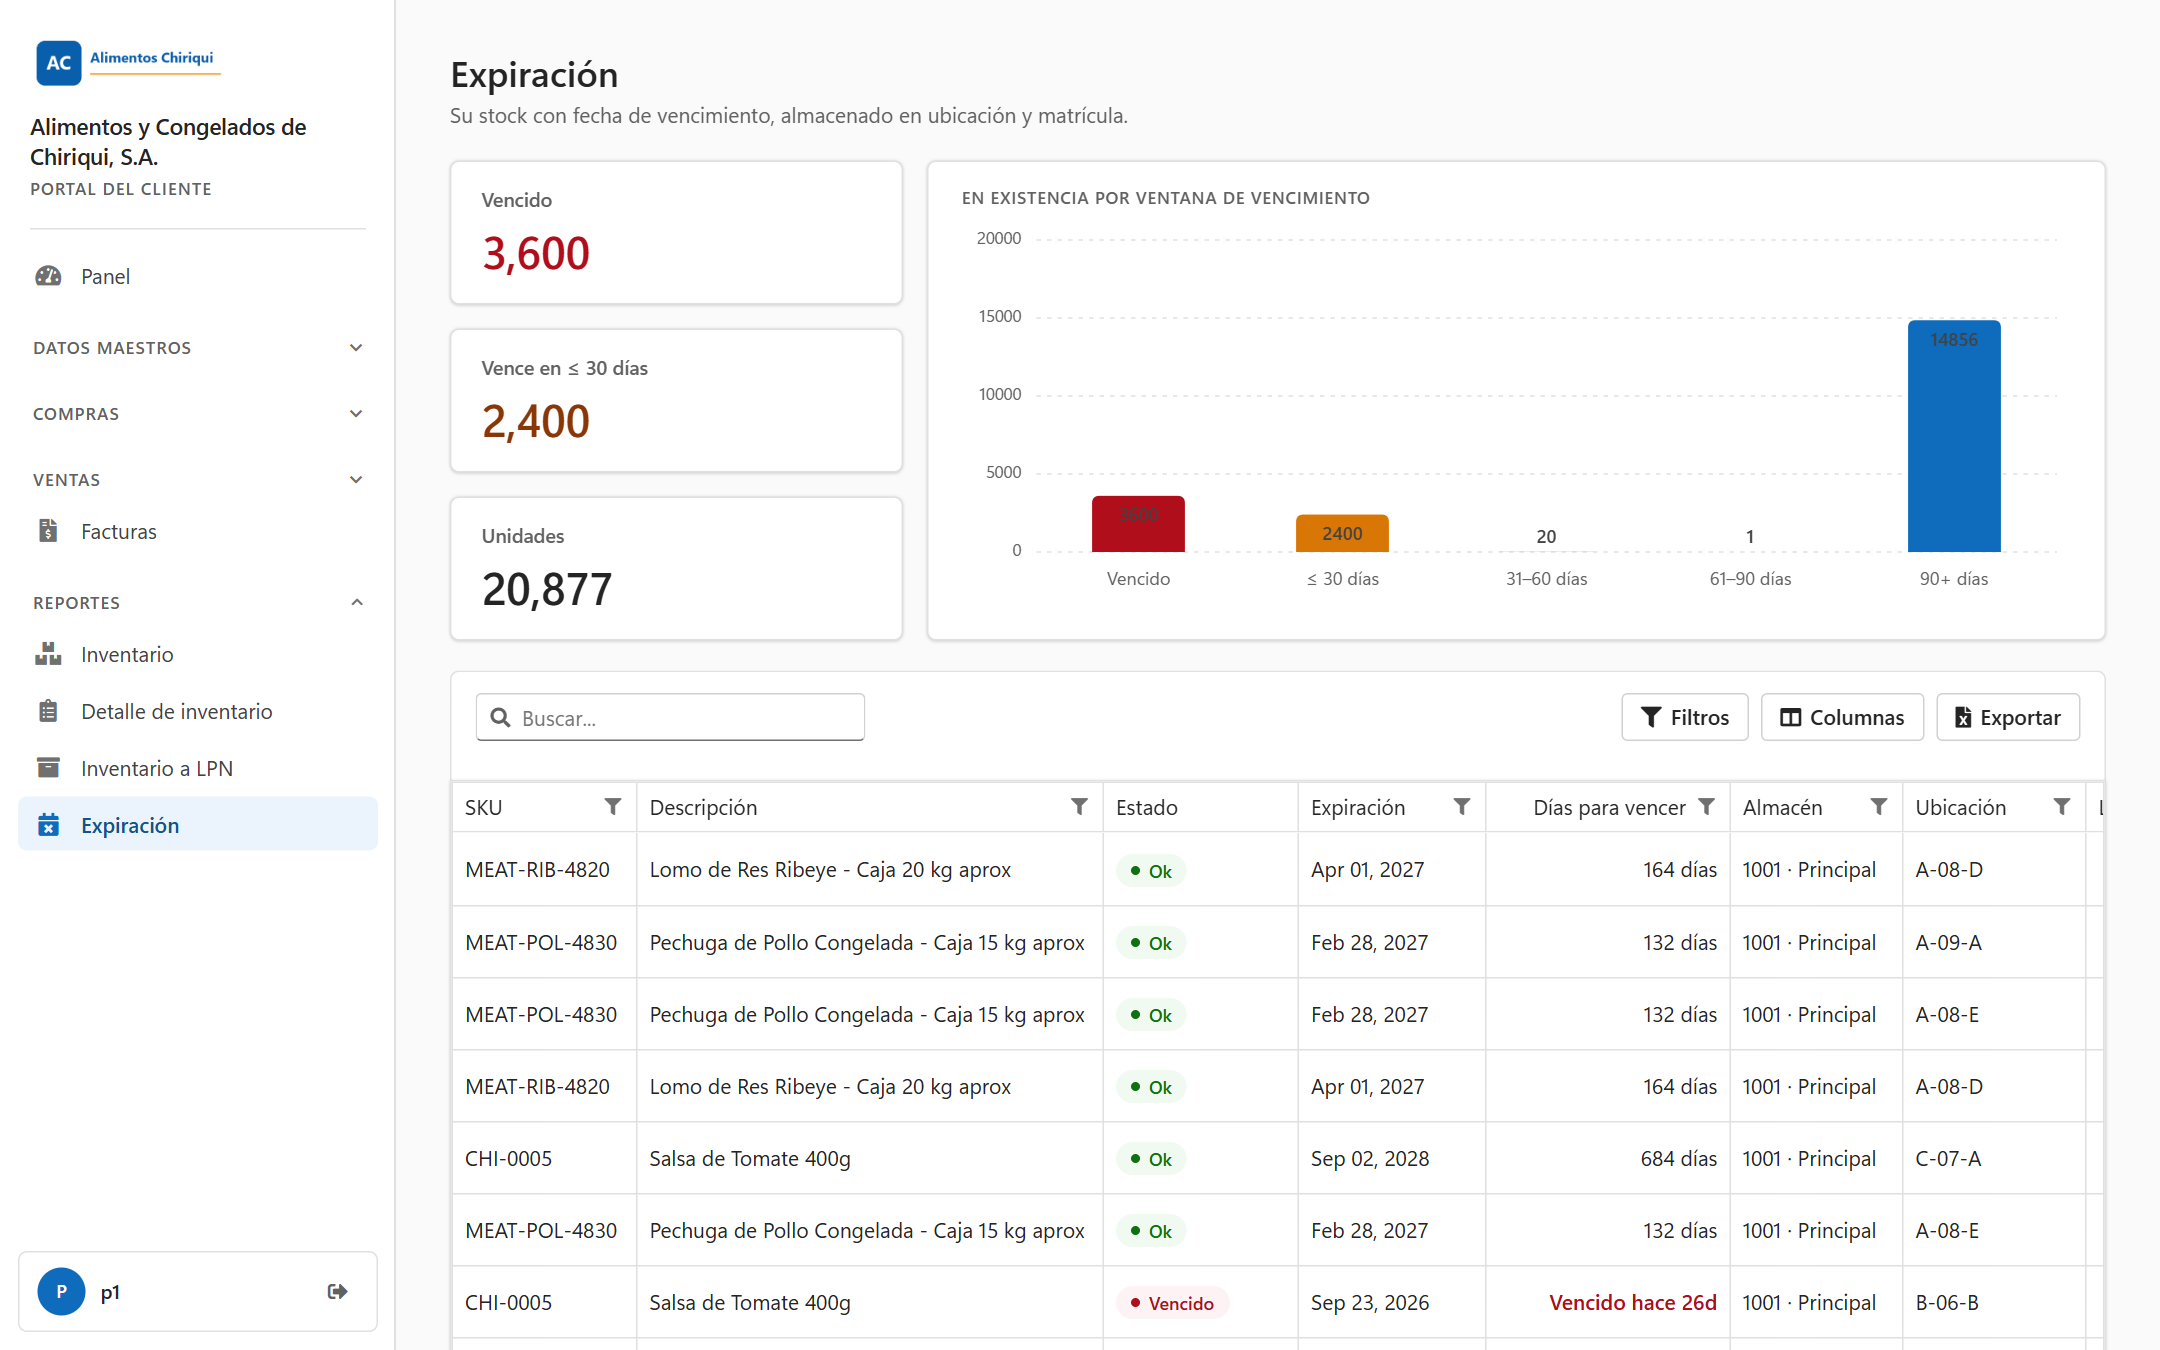Click the Expiración column filter icon
This screenshot has width=2160, height=1350.
click(1462, 806)
